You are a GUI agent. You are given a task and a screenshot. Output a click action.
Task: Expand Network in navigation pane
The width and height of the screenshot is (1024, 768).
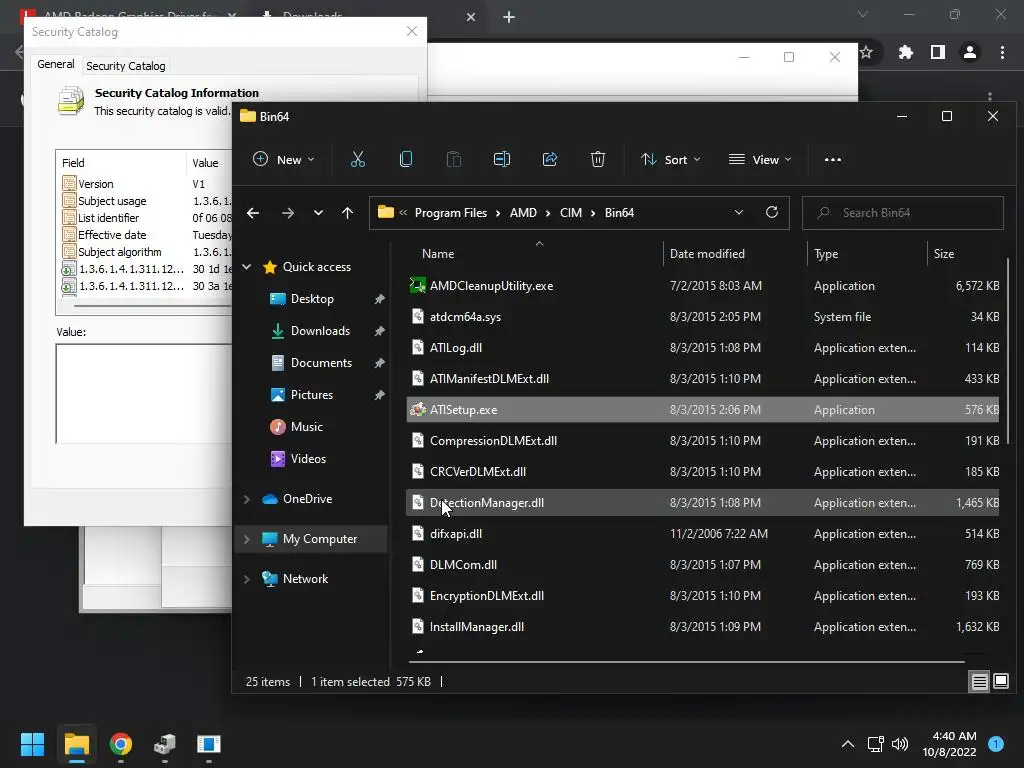coord(247,579)
